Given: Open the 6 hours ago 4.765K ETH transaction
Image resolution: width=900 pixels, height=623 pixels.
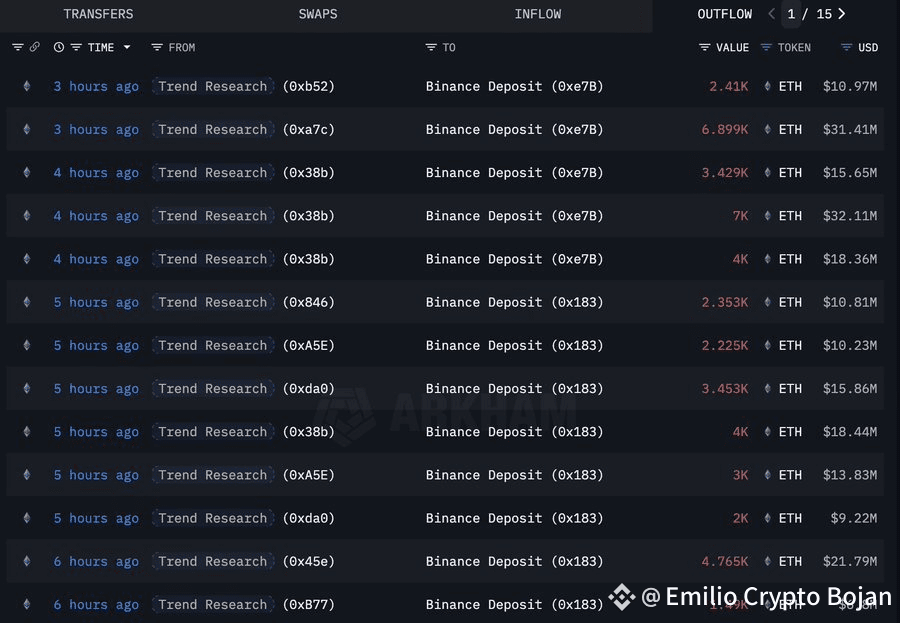Looking at the screenshot, I should click(96, 562).
